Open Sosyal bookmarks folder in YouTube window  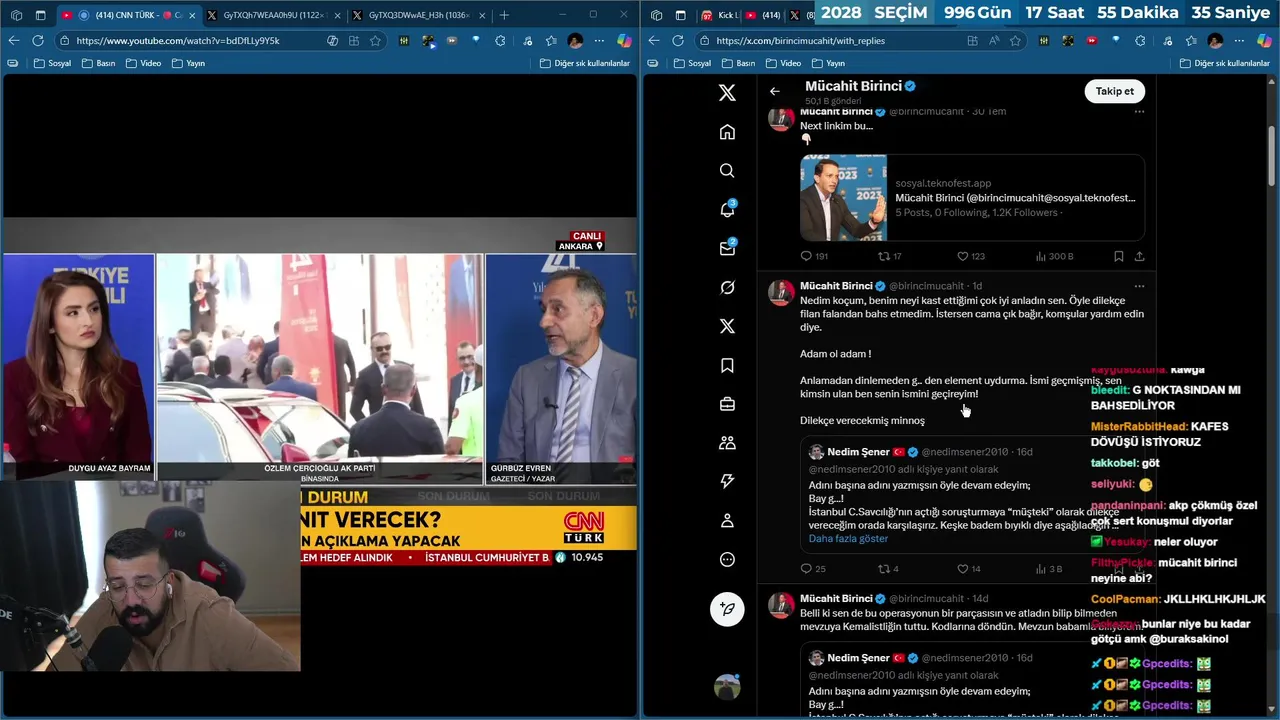(x=52, y=63)
